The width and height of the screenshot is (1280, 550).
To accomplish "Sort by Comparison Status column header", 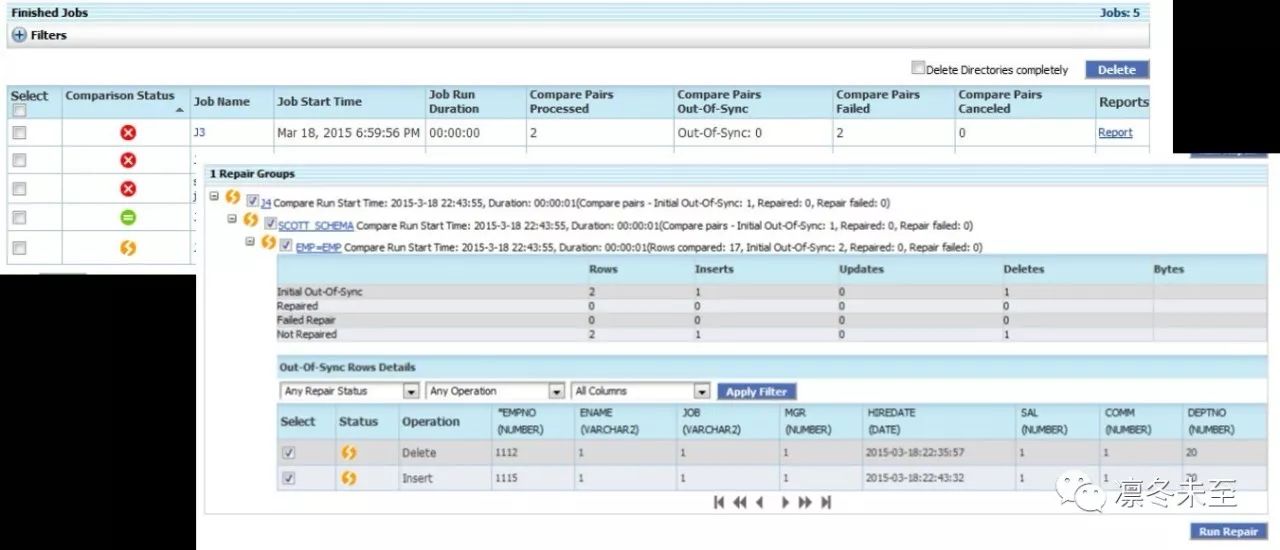I will (x=120, y=96).
